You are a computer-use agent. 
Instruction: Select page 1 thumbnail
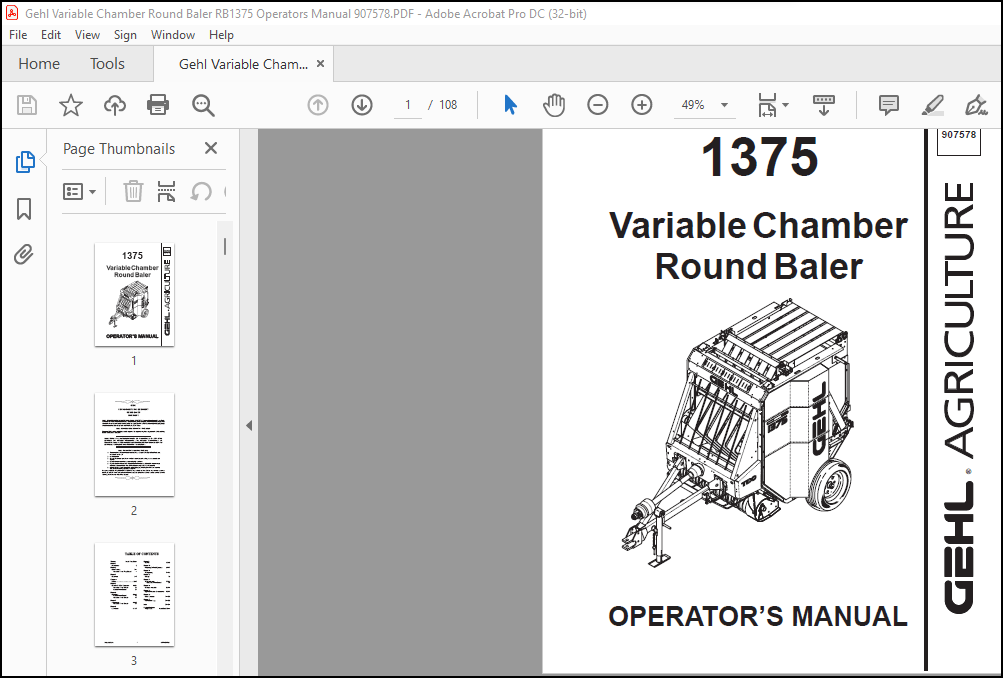click(x=134, y=294)
